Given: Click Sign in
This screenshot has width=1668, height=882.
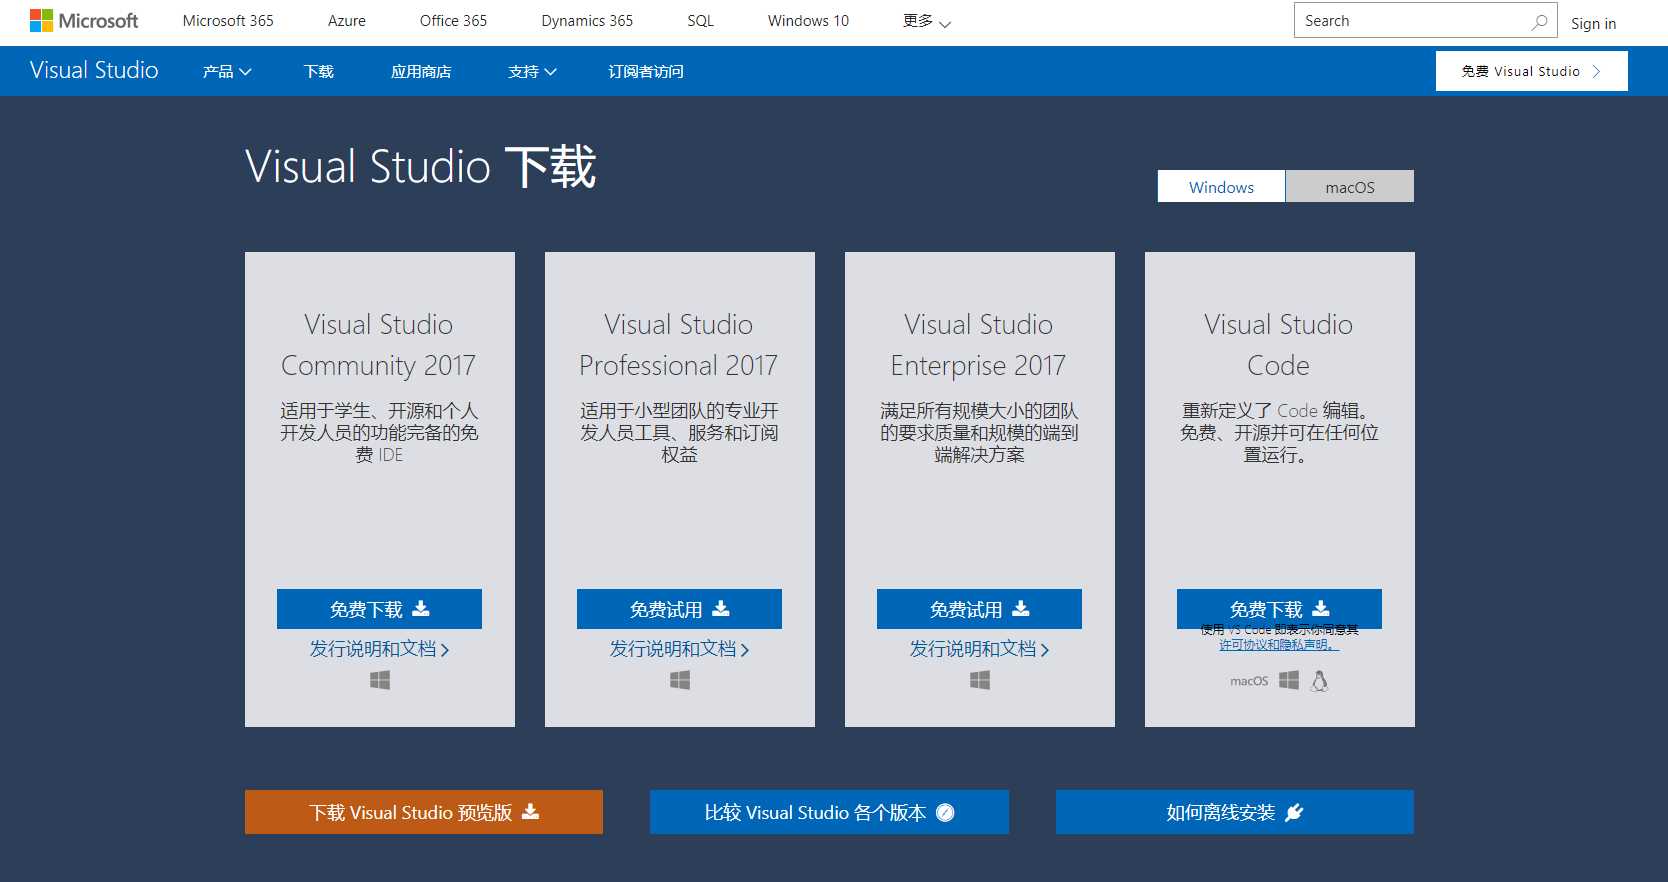Looking at the screenshot, I should point(1593,23).
